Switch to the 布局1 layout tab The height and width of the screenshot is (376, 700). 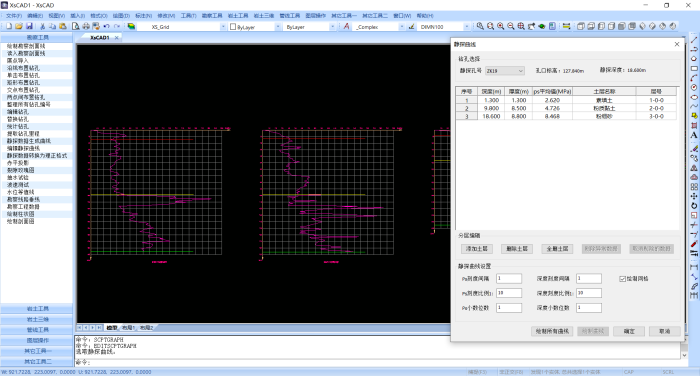coord(129,328)
